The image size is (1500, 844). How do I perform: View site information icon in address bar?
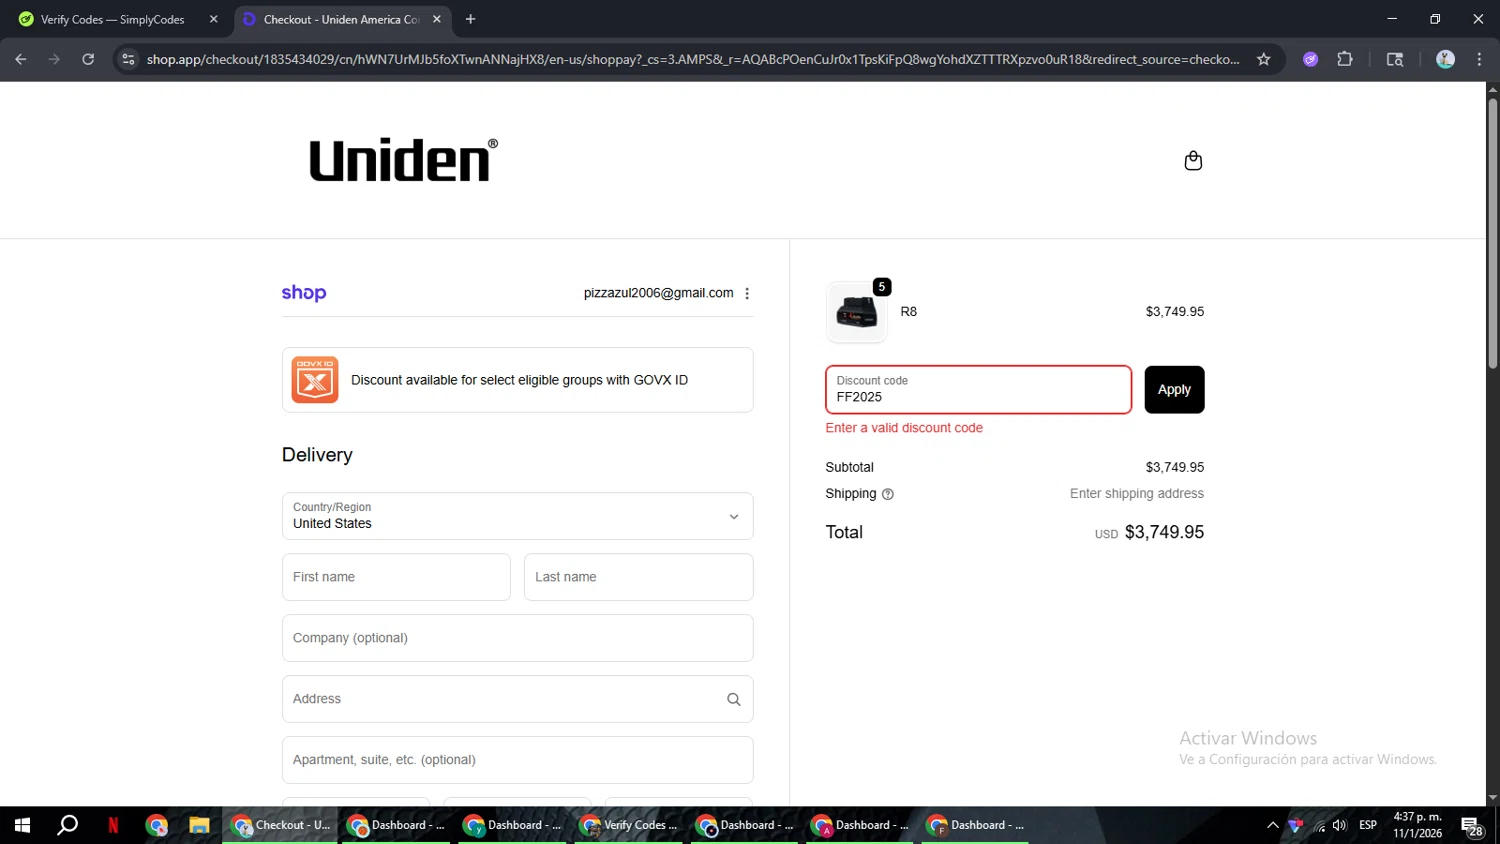click(128, 59)
